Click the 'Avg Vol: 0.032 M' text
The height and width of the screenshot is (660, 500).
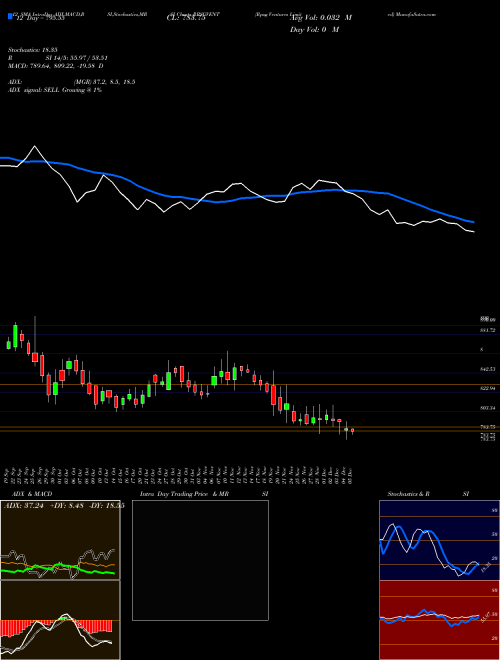[x=321, y=18]
